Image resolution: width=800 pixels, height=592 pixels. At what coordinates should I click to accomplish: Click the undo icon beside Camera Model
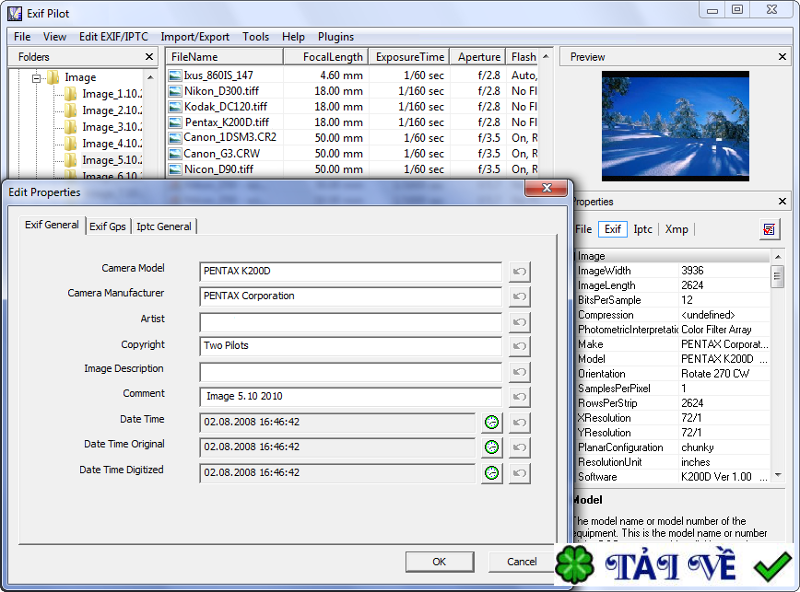pyautogui.click(x=519, y=272)
